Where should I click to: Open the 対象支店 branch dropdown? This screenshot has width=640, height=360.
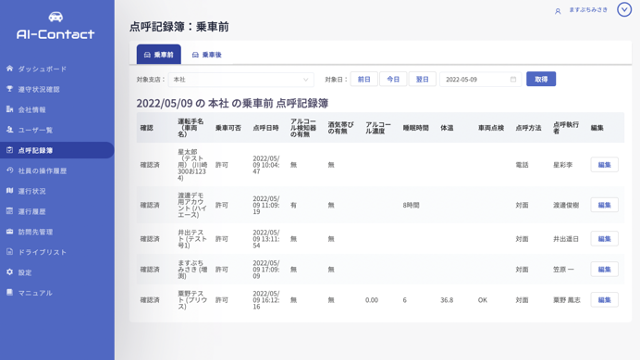point(241,80)
